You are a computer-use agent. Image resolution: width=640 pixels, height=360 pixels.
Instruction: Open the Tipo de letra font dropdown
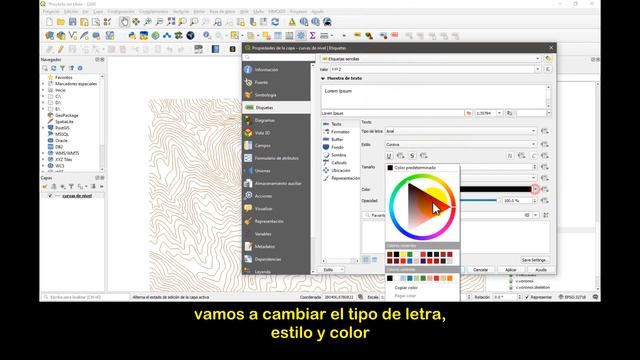(x=461, y=131)
